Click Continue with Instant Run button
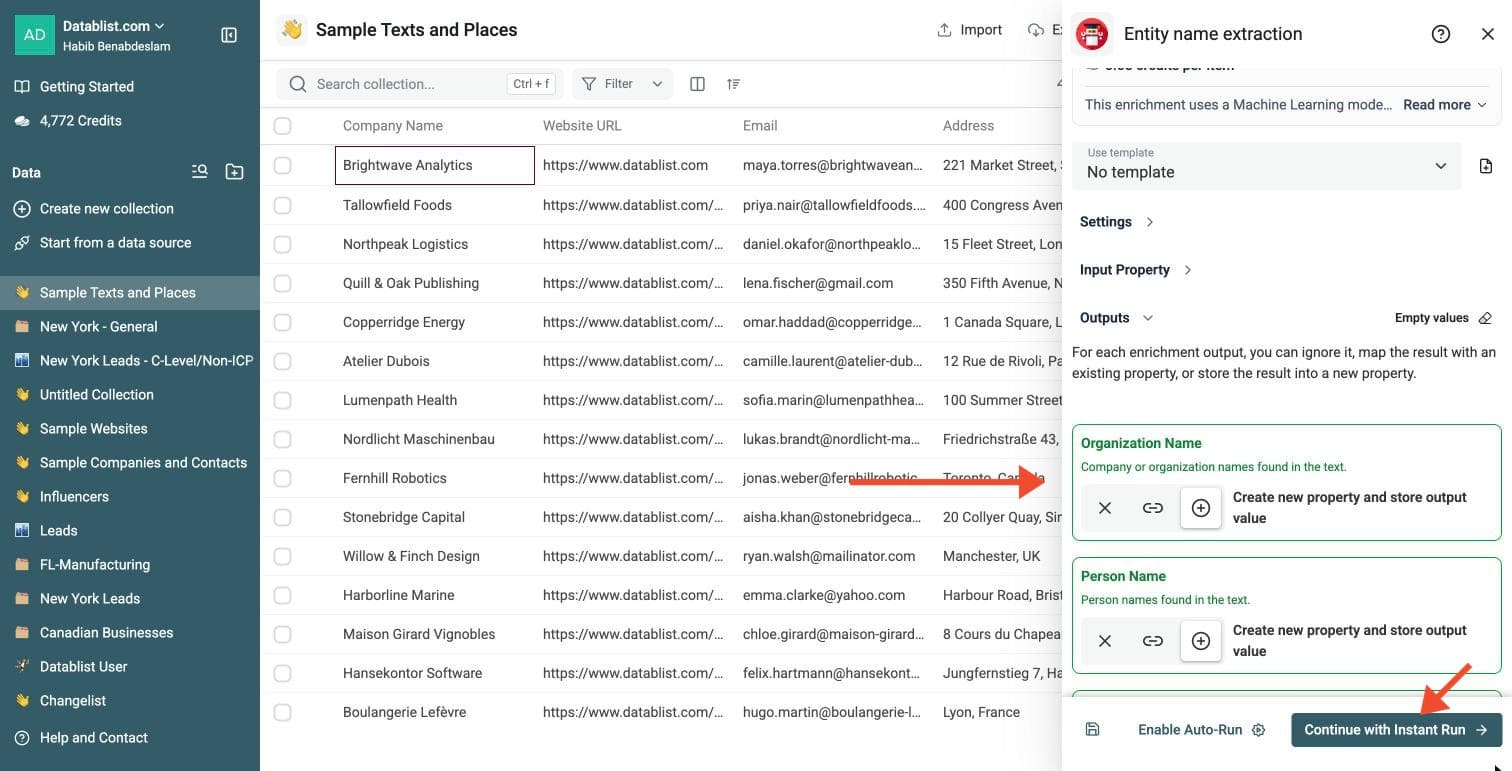 [1396, 730]
